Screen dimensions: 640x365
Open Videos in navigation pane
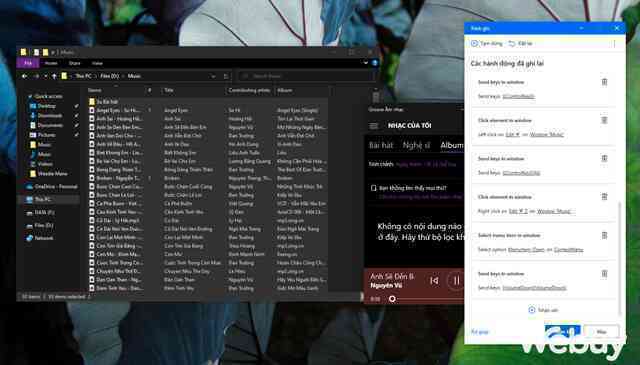point(45,164)
